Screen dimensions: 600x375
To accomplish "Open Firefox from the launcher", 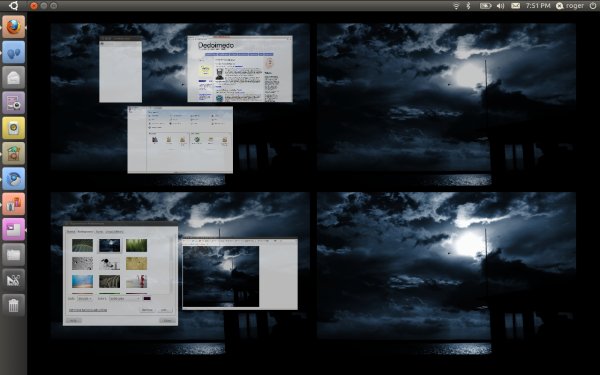I will point(13,27).
